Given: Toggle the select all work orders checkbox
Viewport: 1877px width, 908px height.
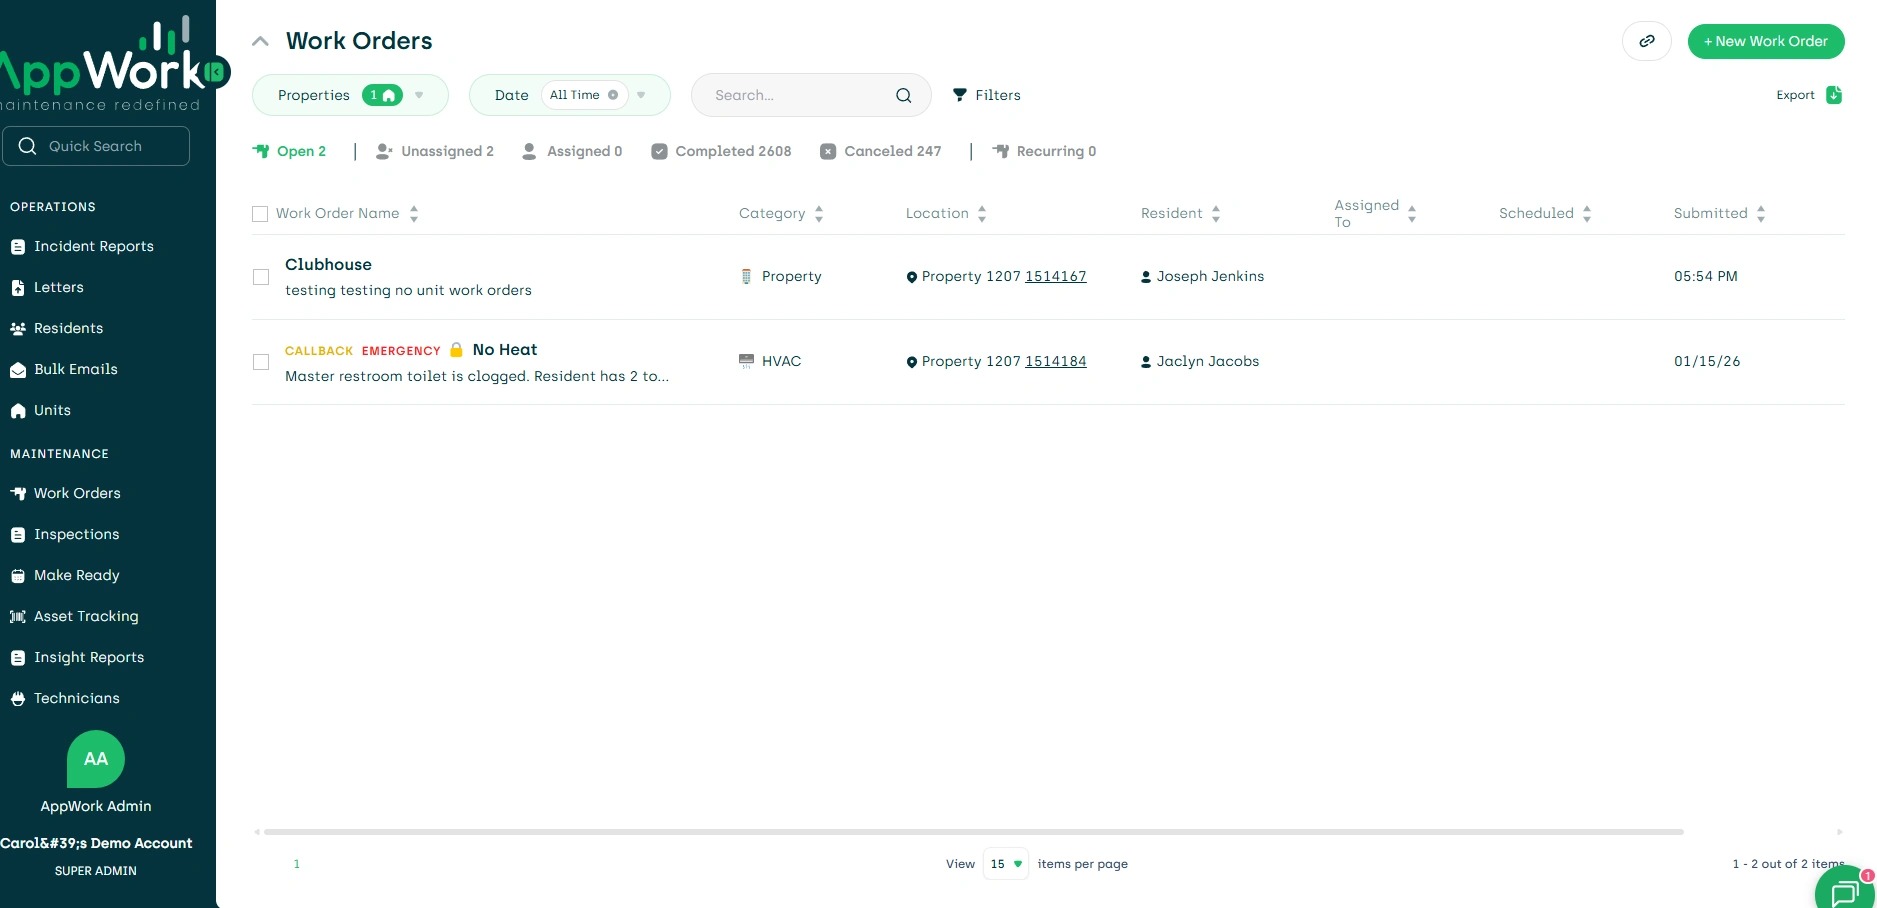Looking at the screenshot, I should tap(260, 214).
